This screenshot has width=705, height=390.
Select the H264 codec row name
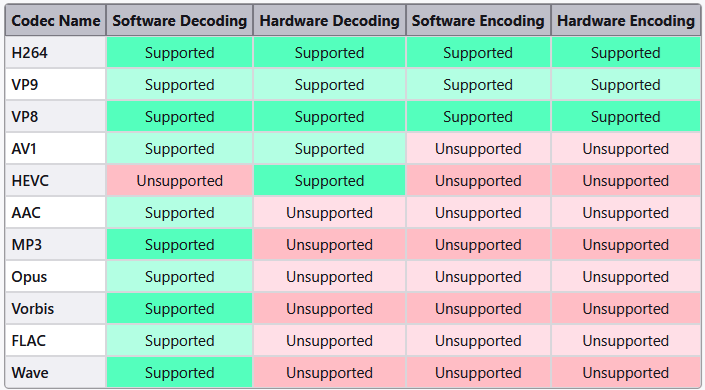[56, 53]
